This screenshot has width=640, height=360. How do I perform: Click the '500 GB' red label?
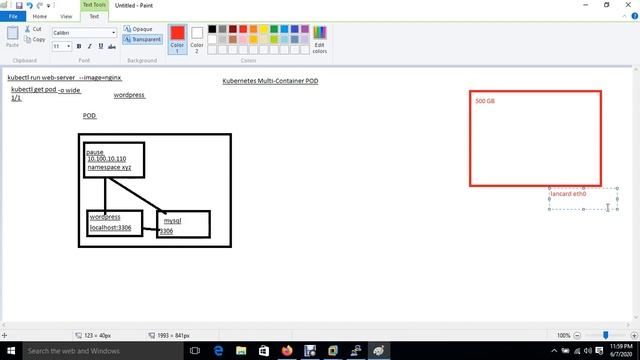(x=485, y=101)
